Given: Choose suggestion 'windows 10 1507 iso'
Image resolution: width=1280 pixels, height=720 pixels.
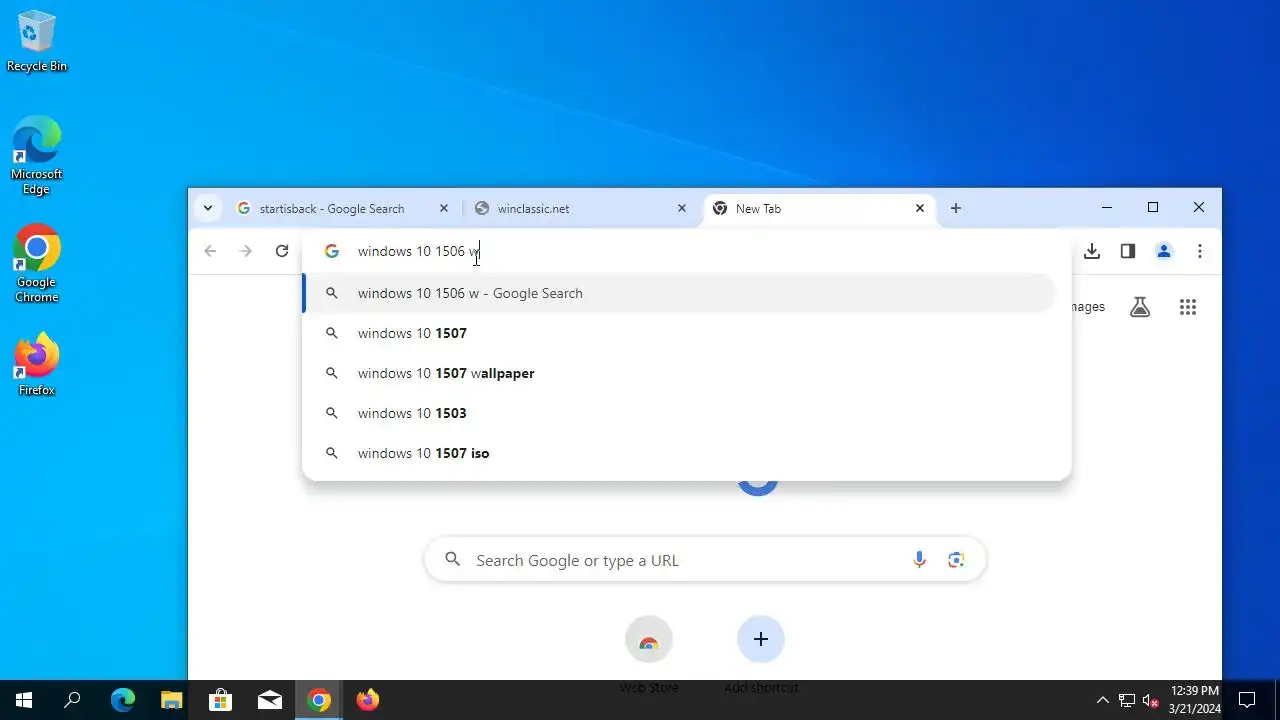Looking at the screenshot, I should 679,453.
